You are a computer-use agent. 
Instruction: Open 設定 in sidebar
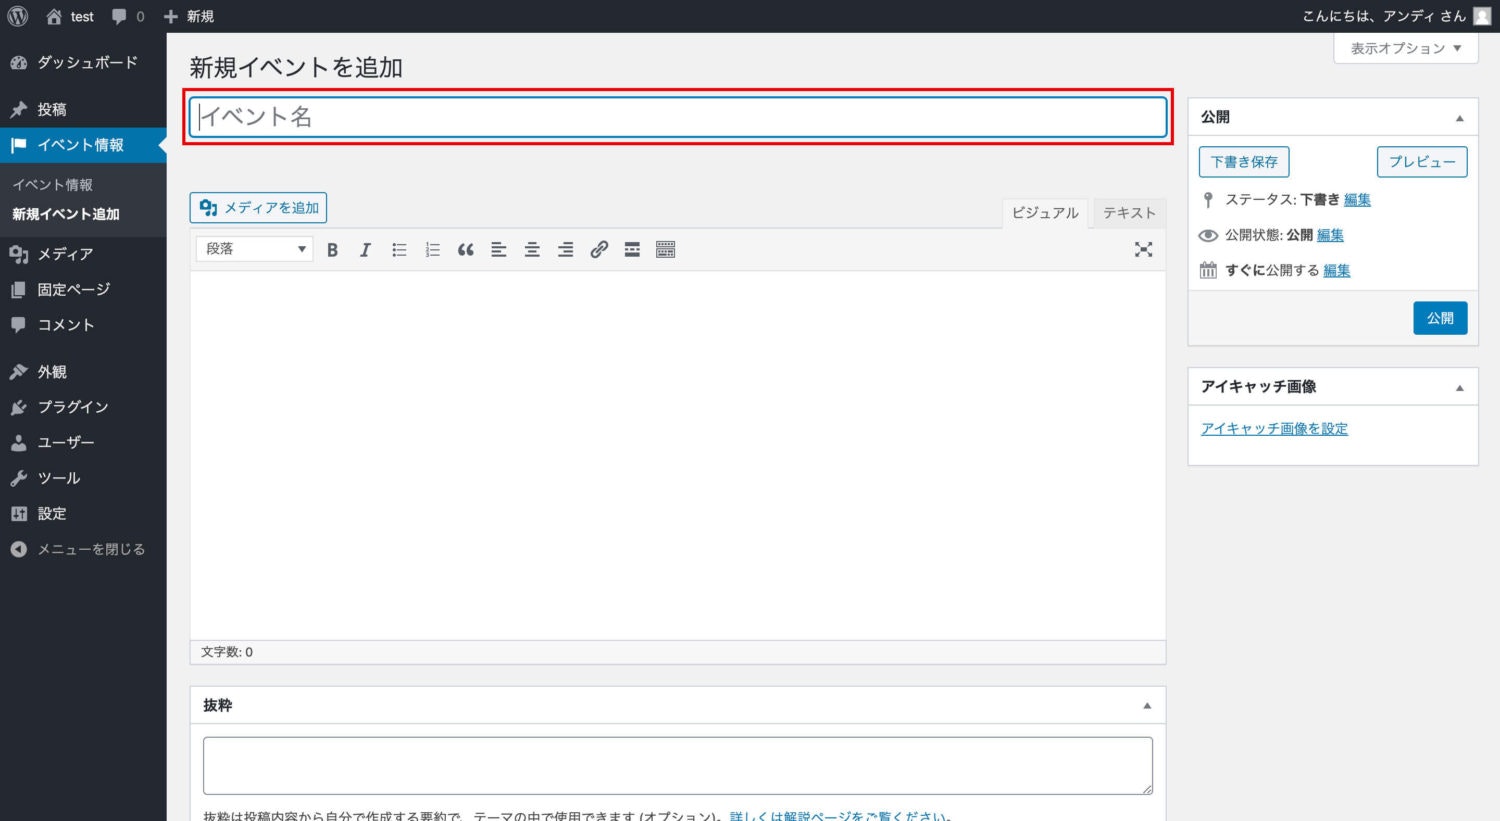tap(83, 514)
